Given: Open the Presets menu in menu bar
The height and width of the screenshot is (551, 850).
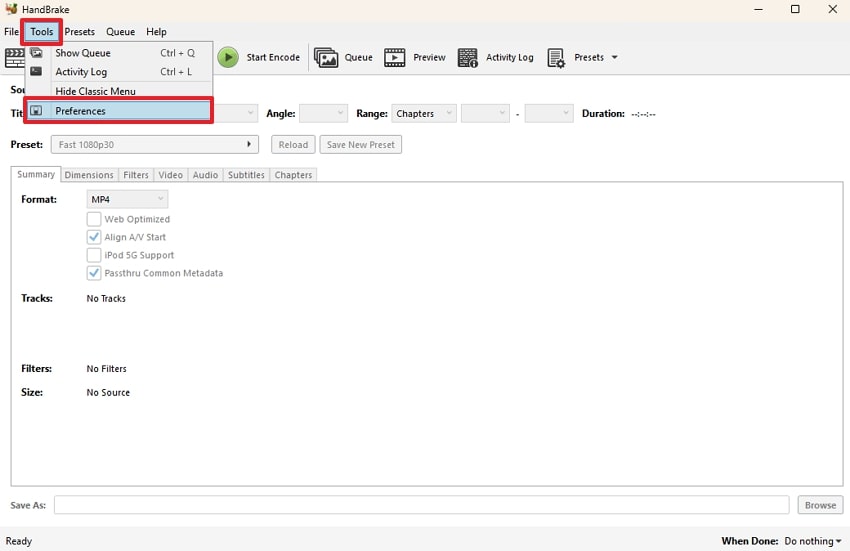Looking at the screenshot, I should tap(79, 31).
